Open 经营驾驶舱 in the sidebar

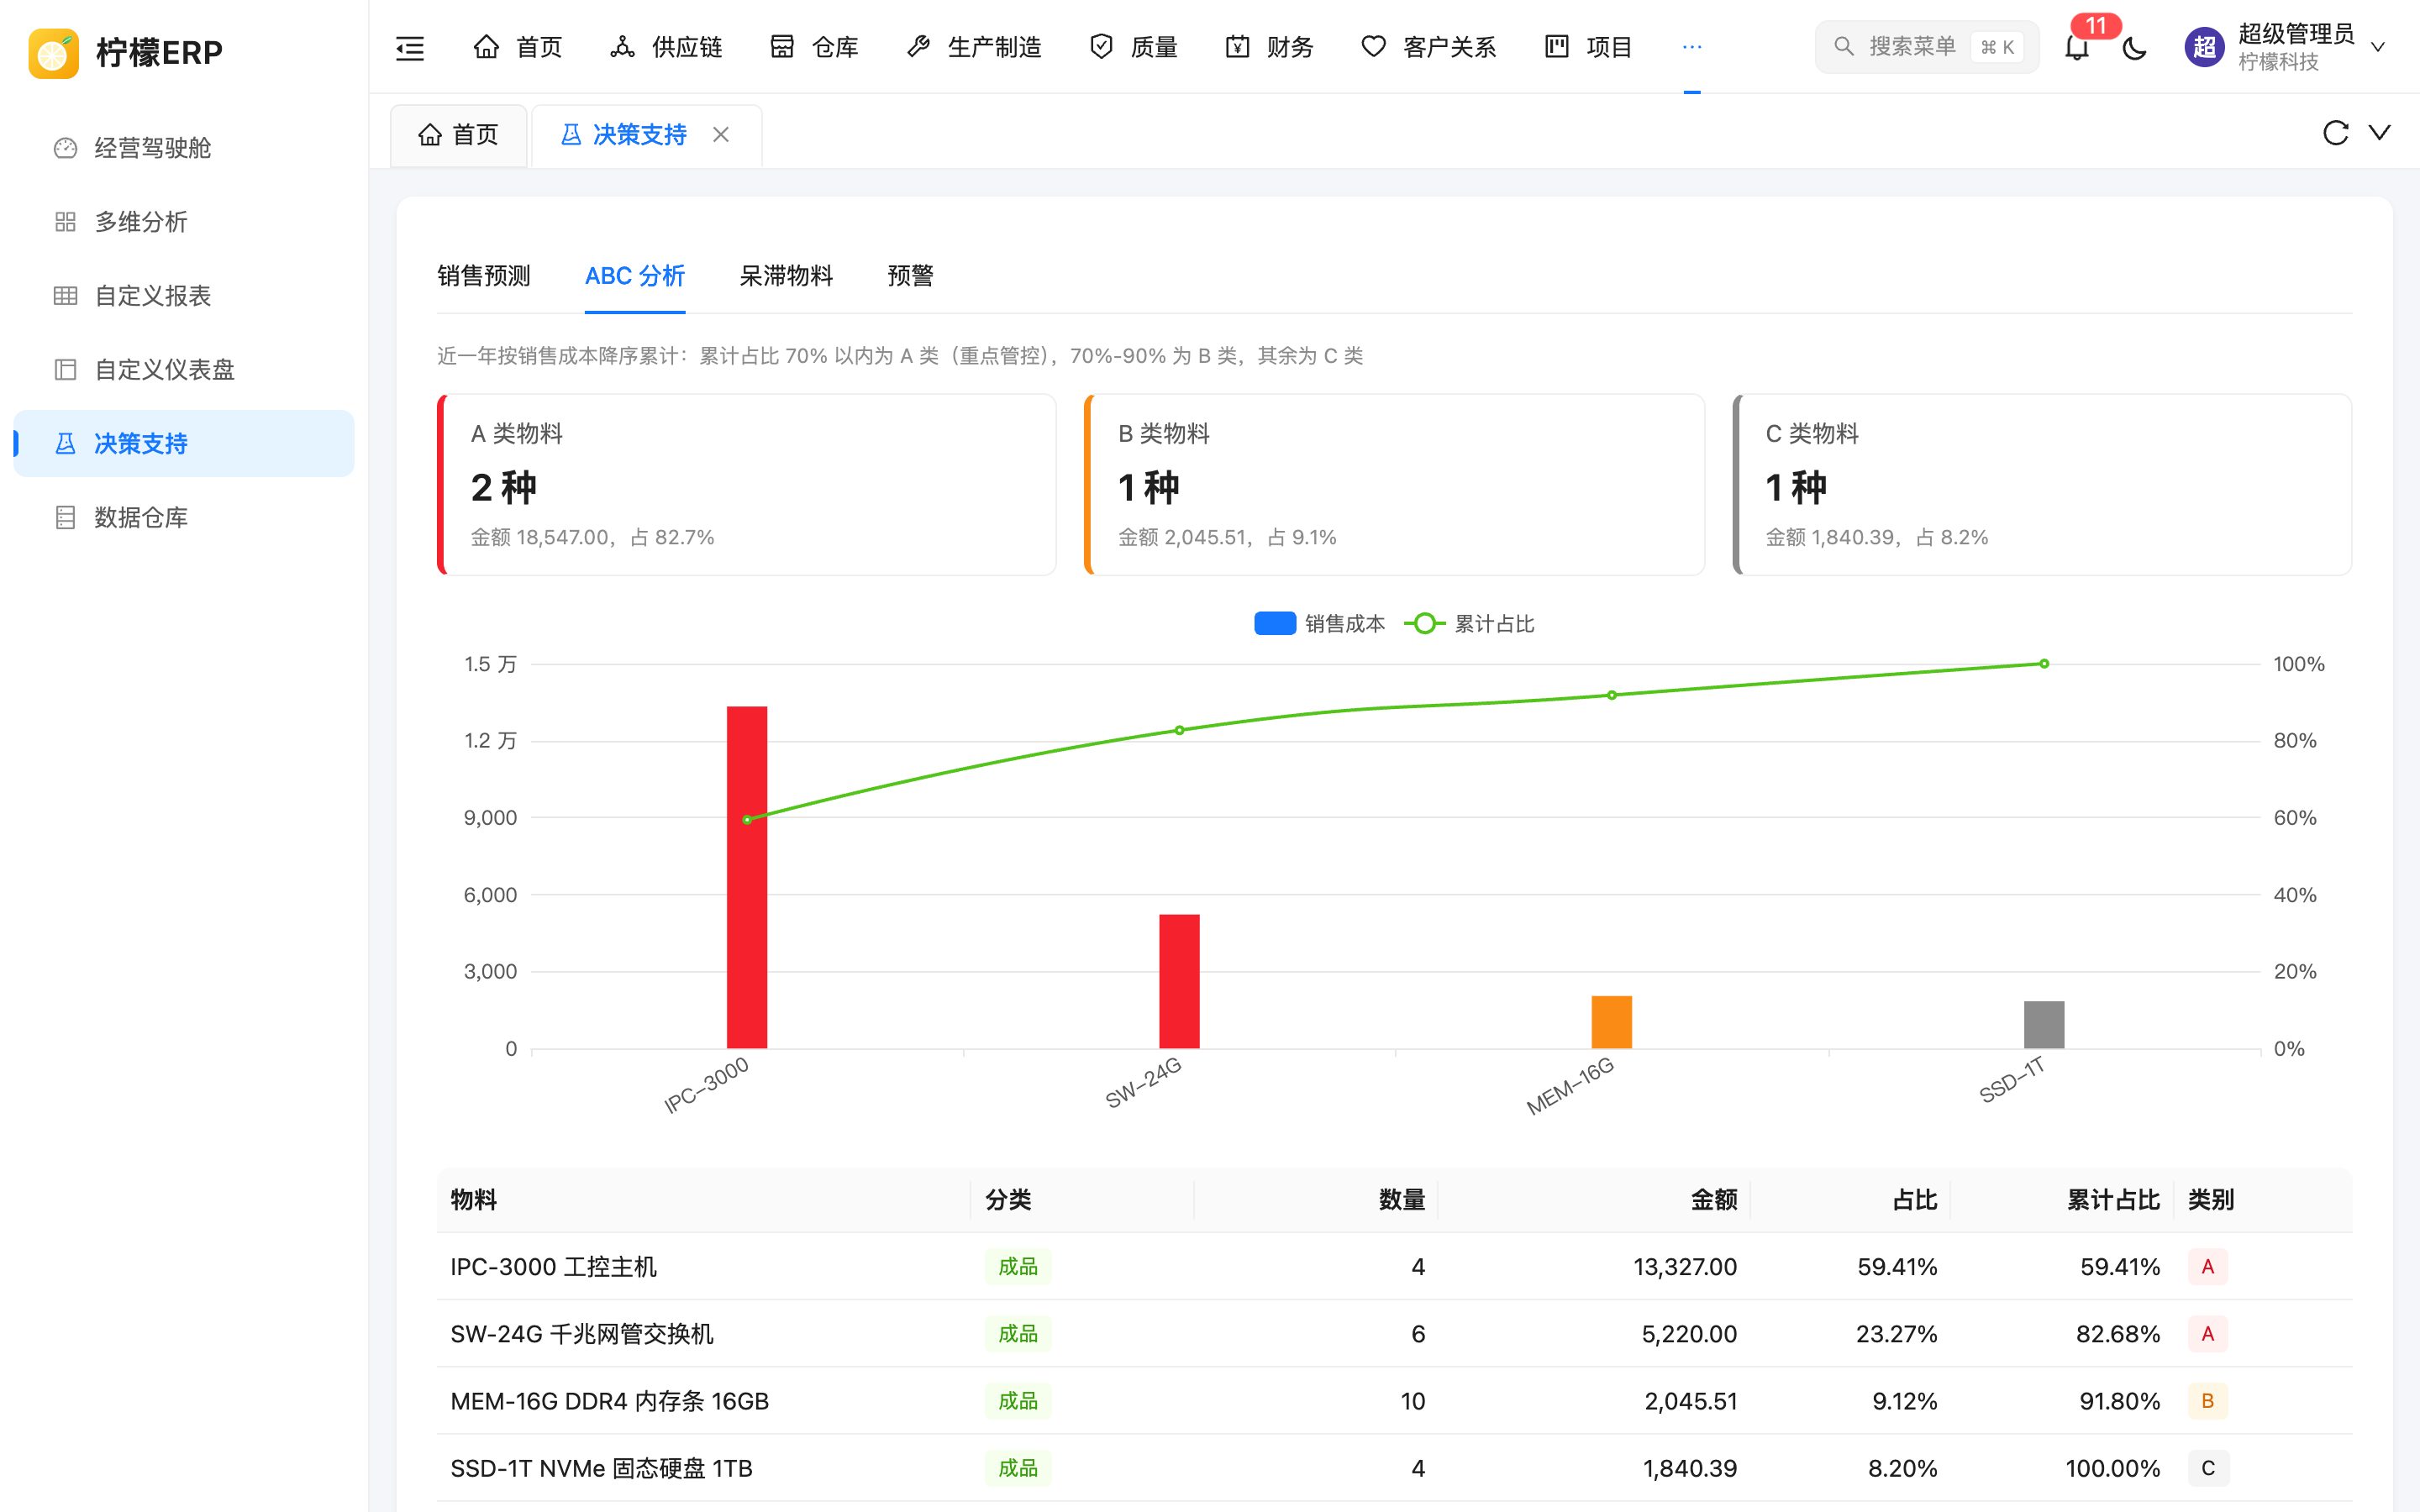coord(184,148)
